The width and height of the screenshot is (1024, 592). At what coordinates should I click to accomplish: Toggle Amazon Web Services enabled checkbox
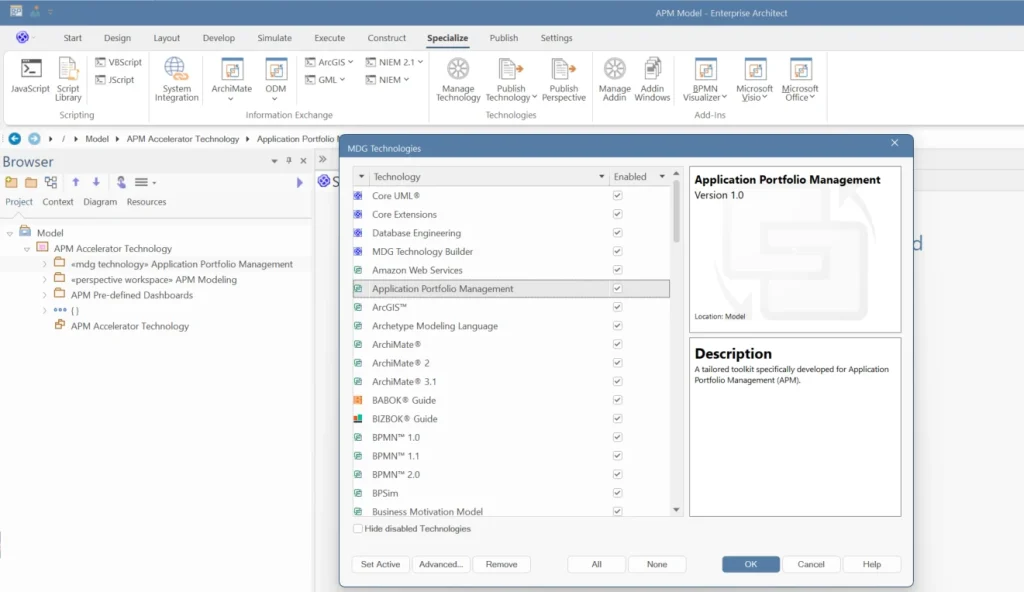click(617, 270)
